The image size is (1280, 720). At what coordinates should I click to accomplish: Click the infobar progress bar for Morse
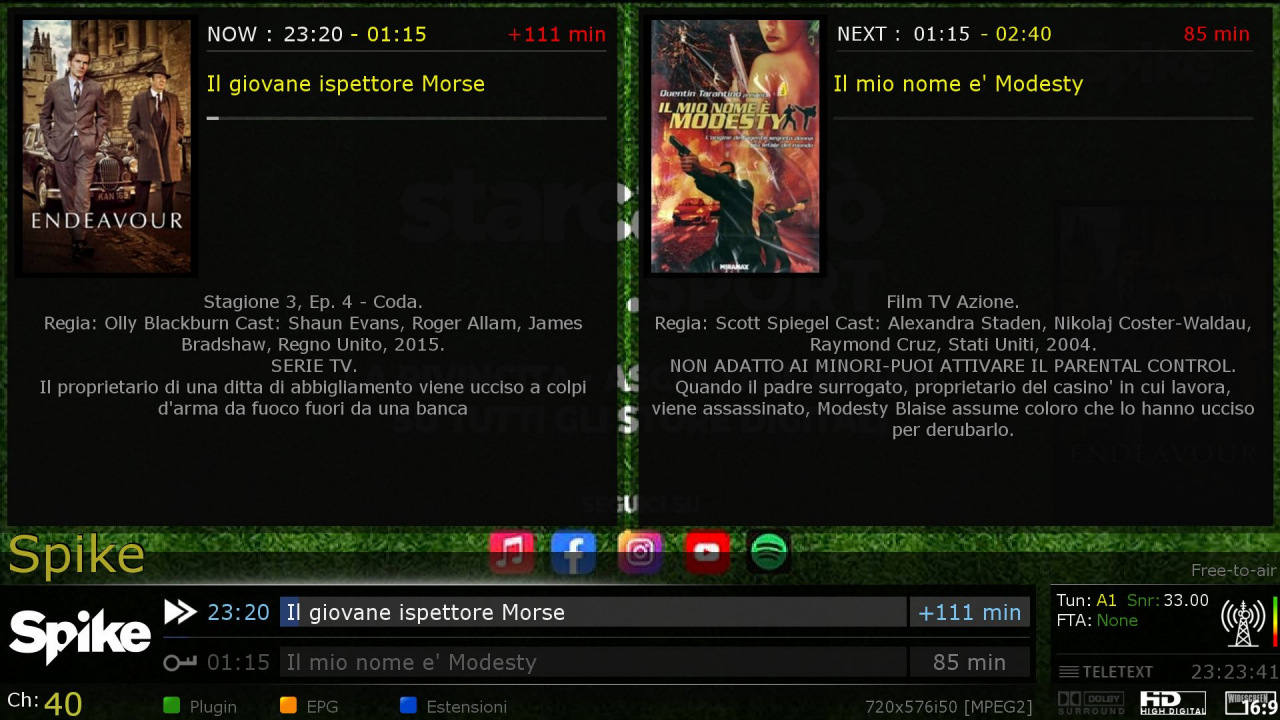point(593,612)
